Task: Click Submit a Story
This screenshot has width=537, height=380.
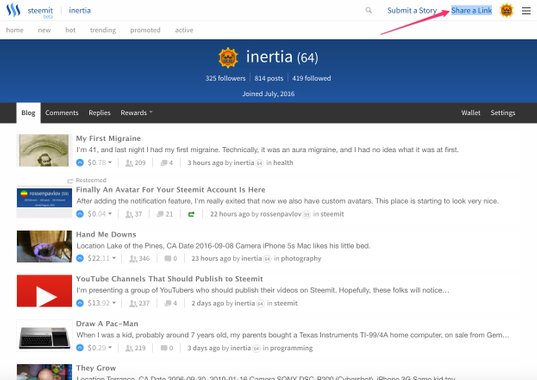Action: coord(412,11)
